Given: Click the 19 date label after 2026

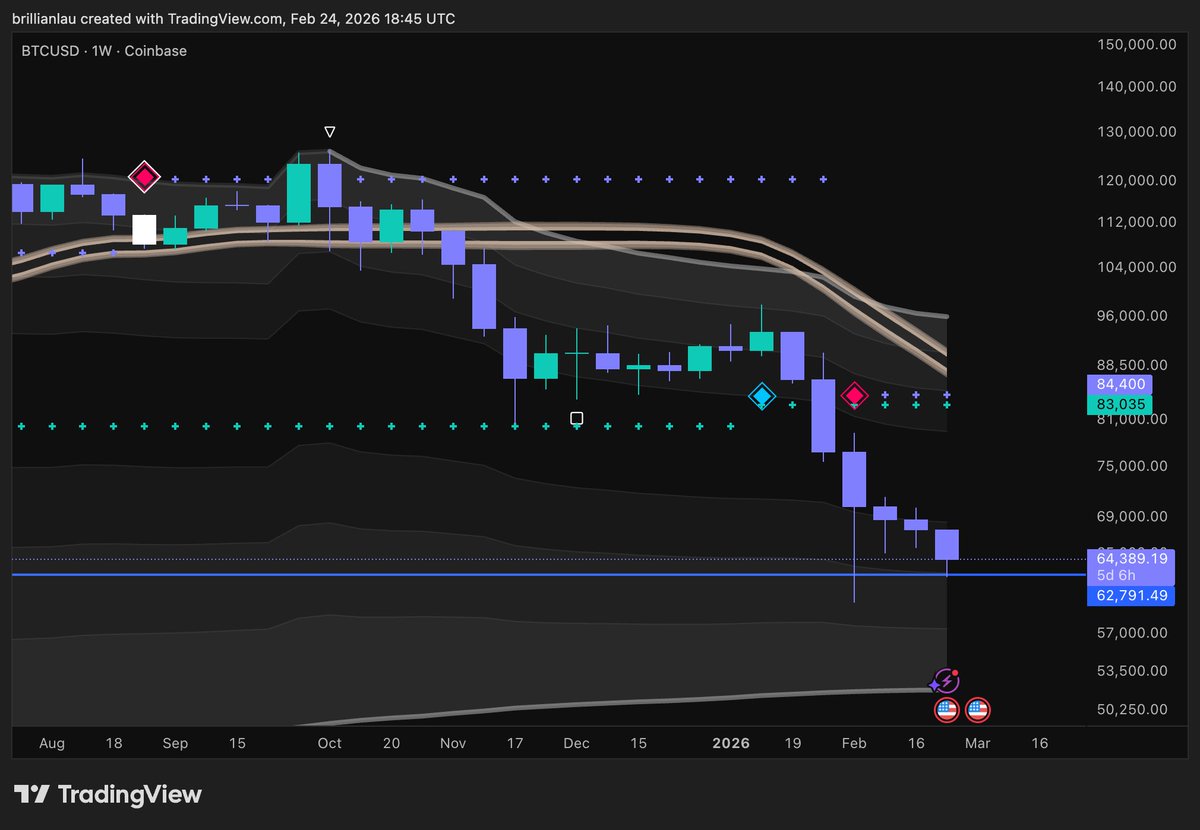Looking at the screenshot, I should 793,743.
